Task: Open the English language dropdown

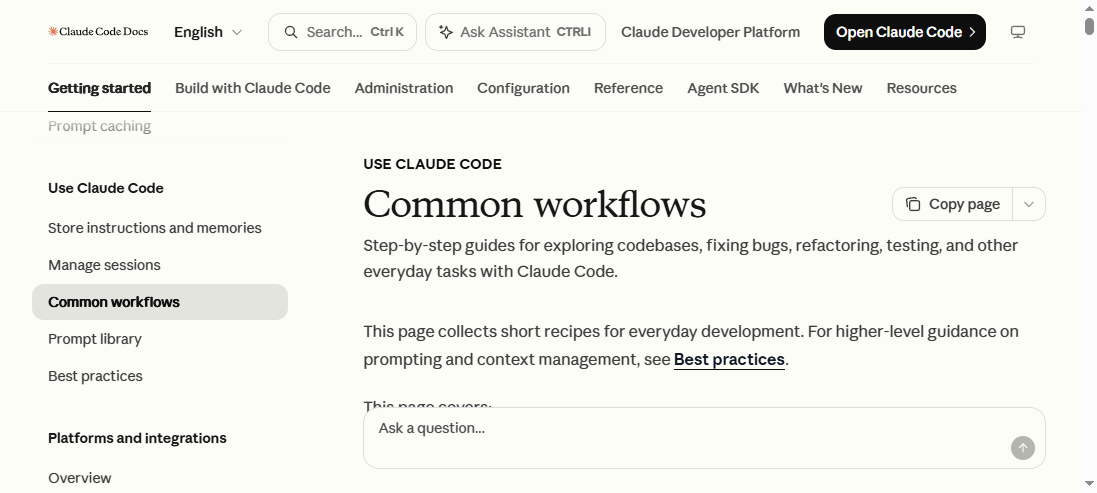Action: 208,32
